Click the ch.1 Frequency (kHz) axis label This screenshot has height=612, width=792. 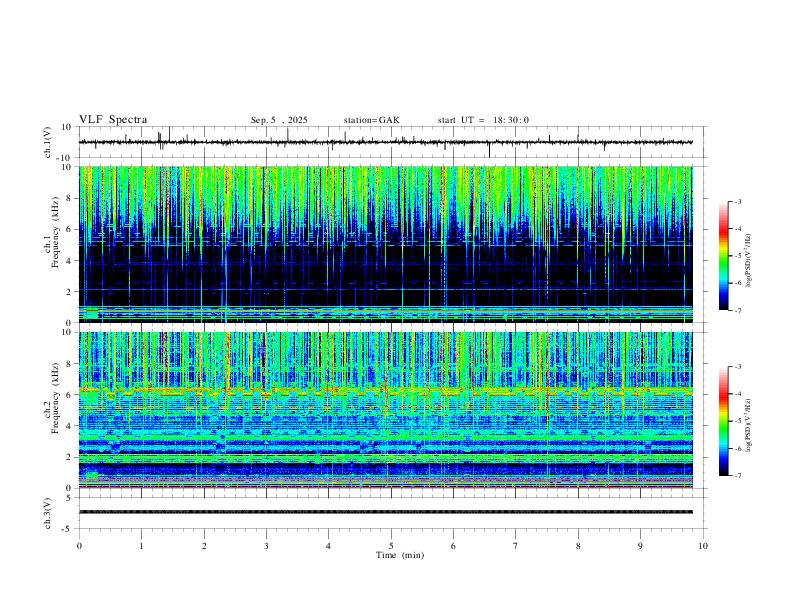coord(51,232)
